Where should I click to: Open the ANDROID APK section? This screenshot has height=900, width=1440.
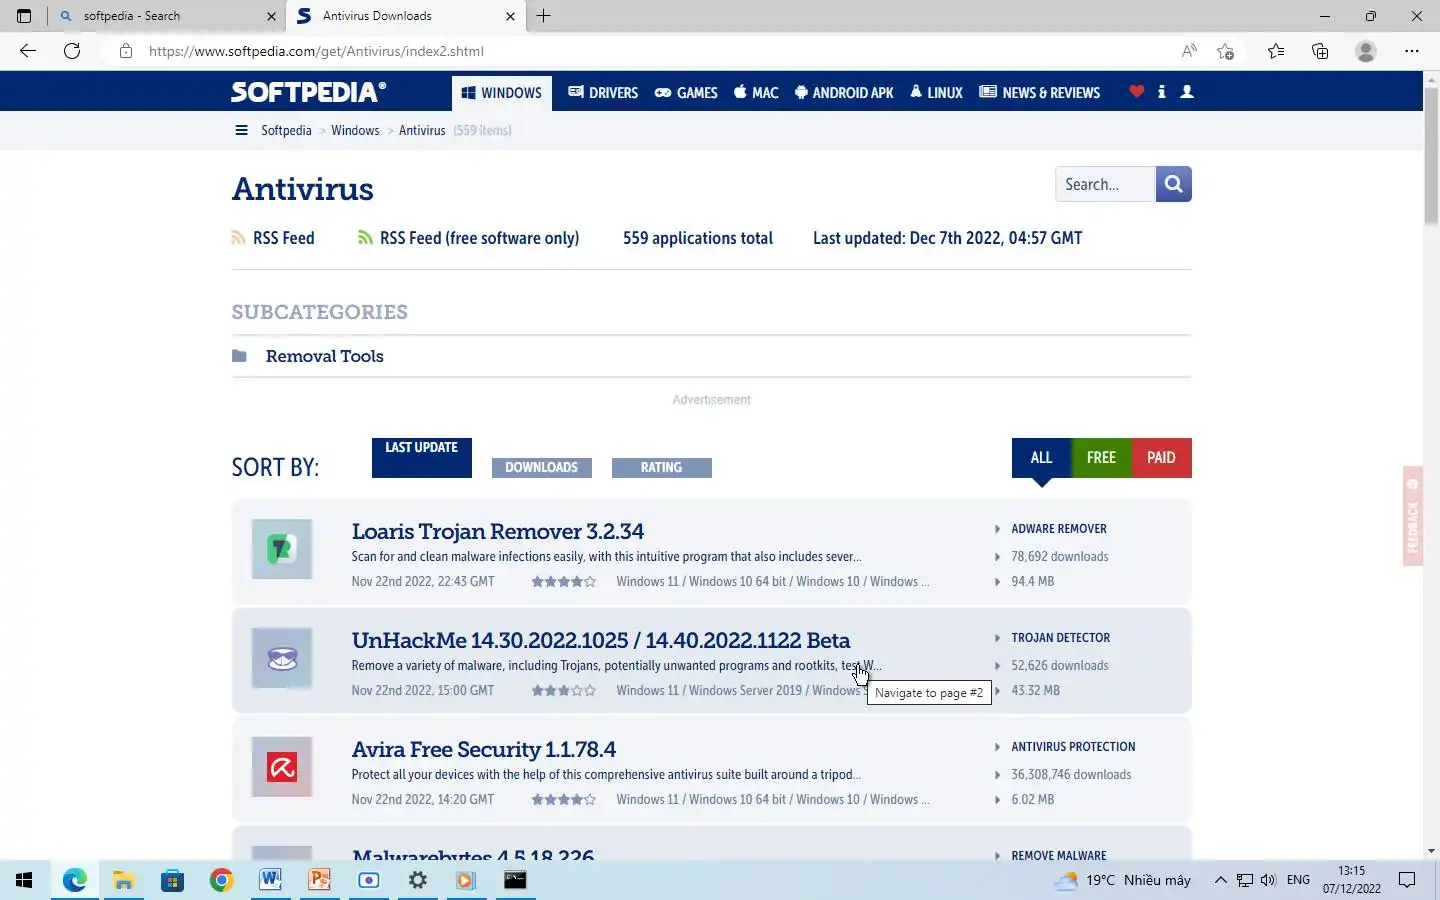pyautogui.click(x=844, y=92)
